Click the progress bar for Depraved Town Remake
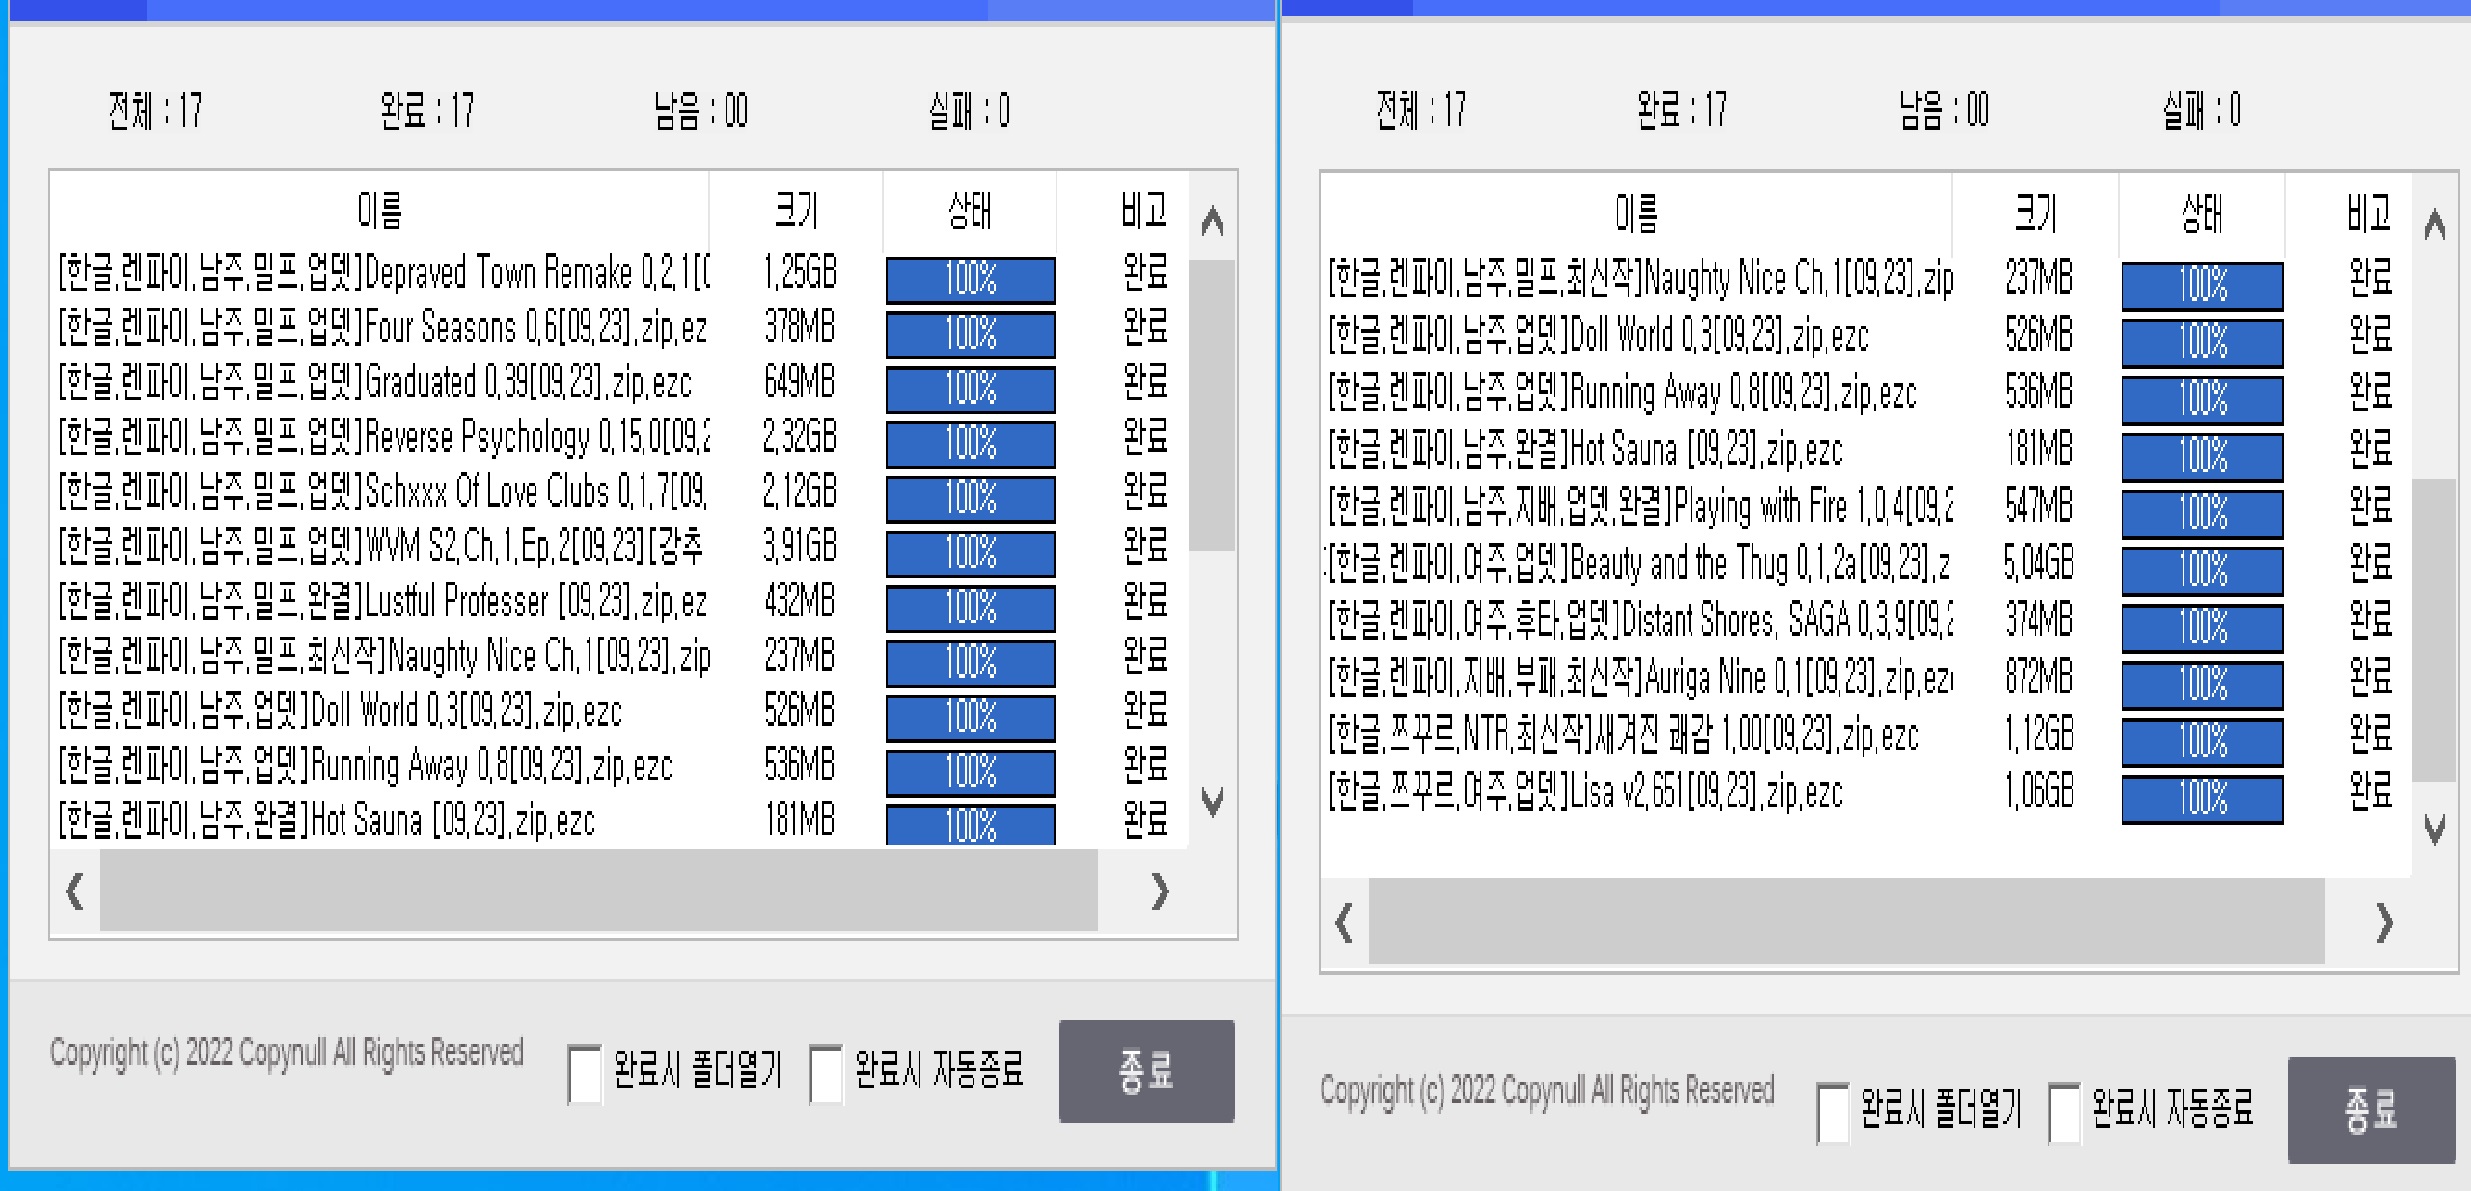 click(x=970, y=279)
